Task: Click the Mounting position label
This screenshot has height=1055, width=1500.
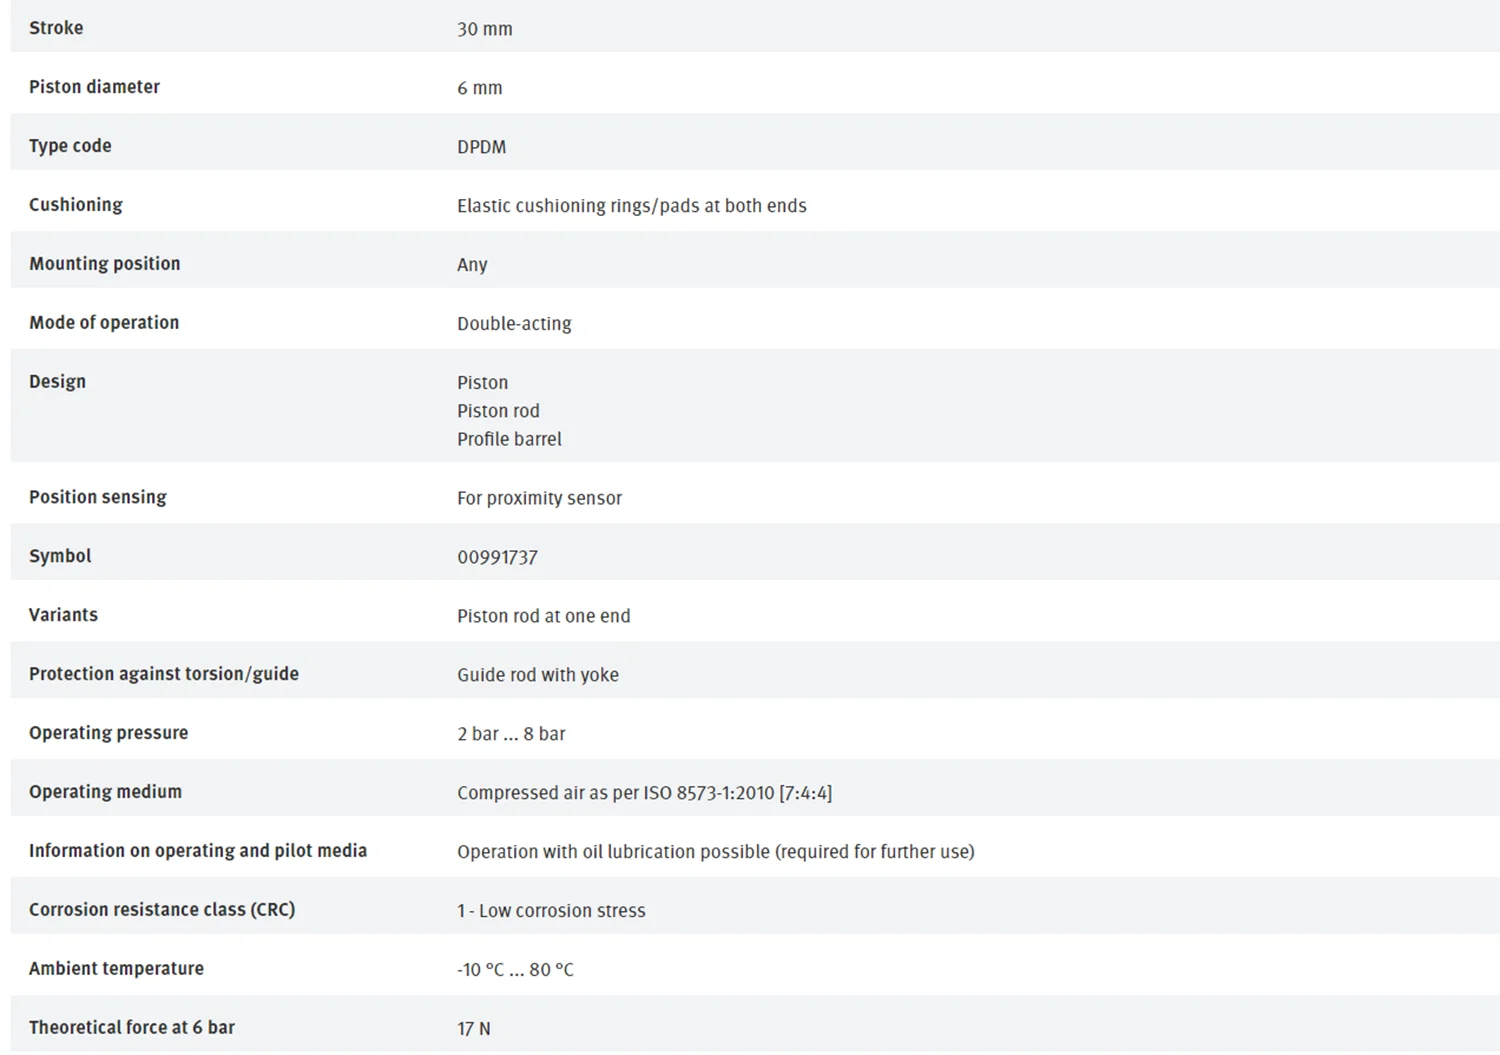Action: 105,264
